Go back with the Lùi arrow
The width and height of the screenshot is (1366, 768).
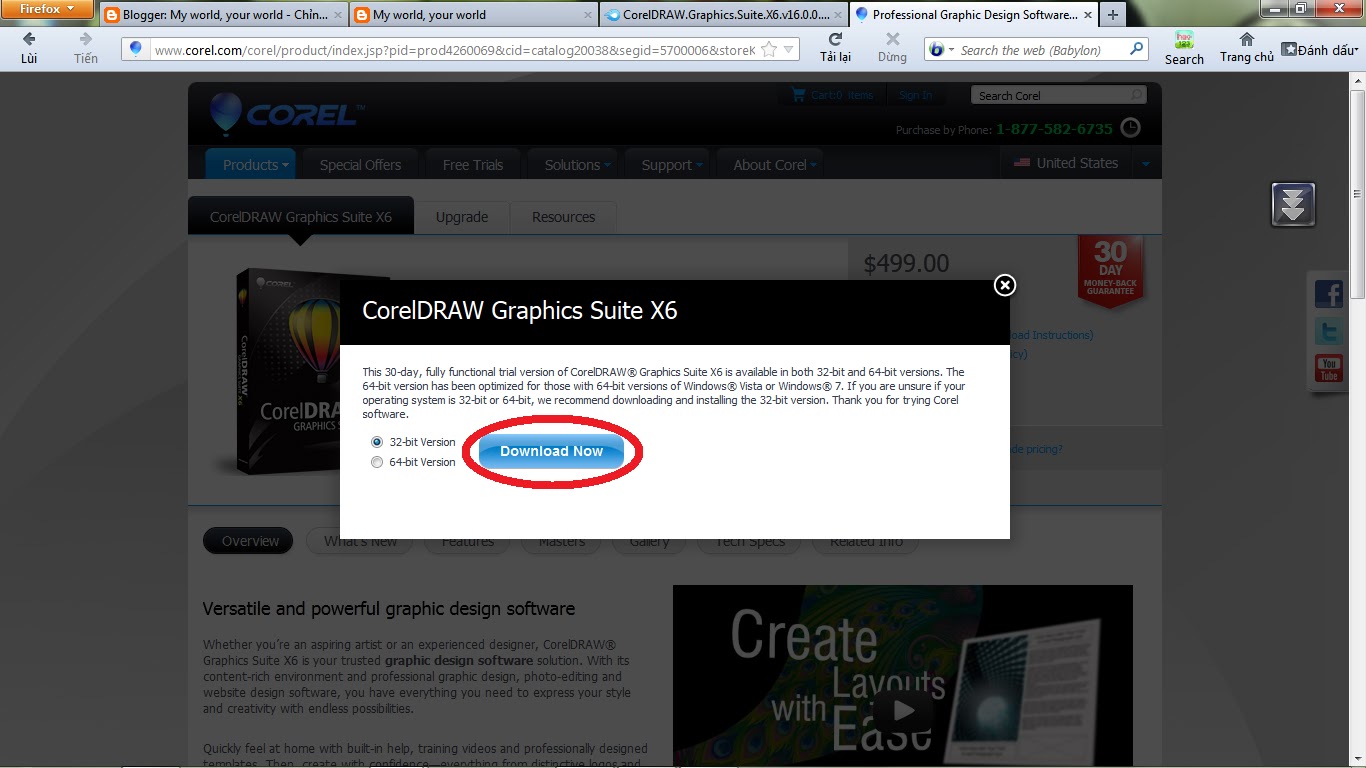point(29,40)
